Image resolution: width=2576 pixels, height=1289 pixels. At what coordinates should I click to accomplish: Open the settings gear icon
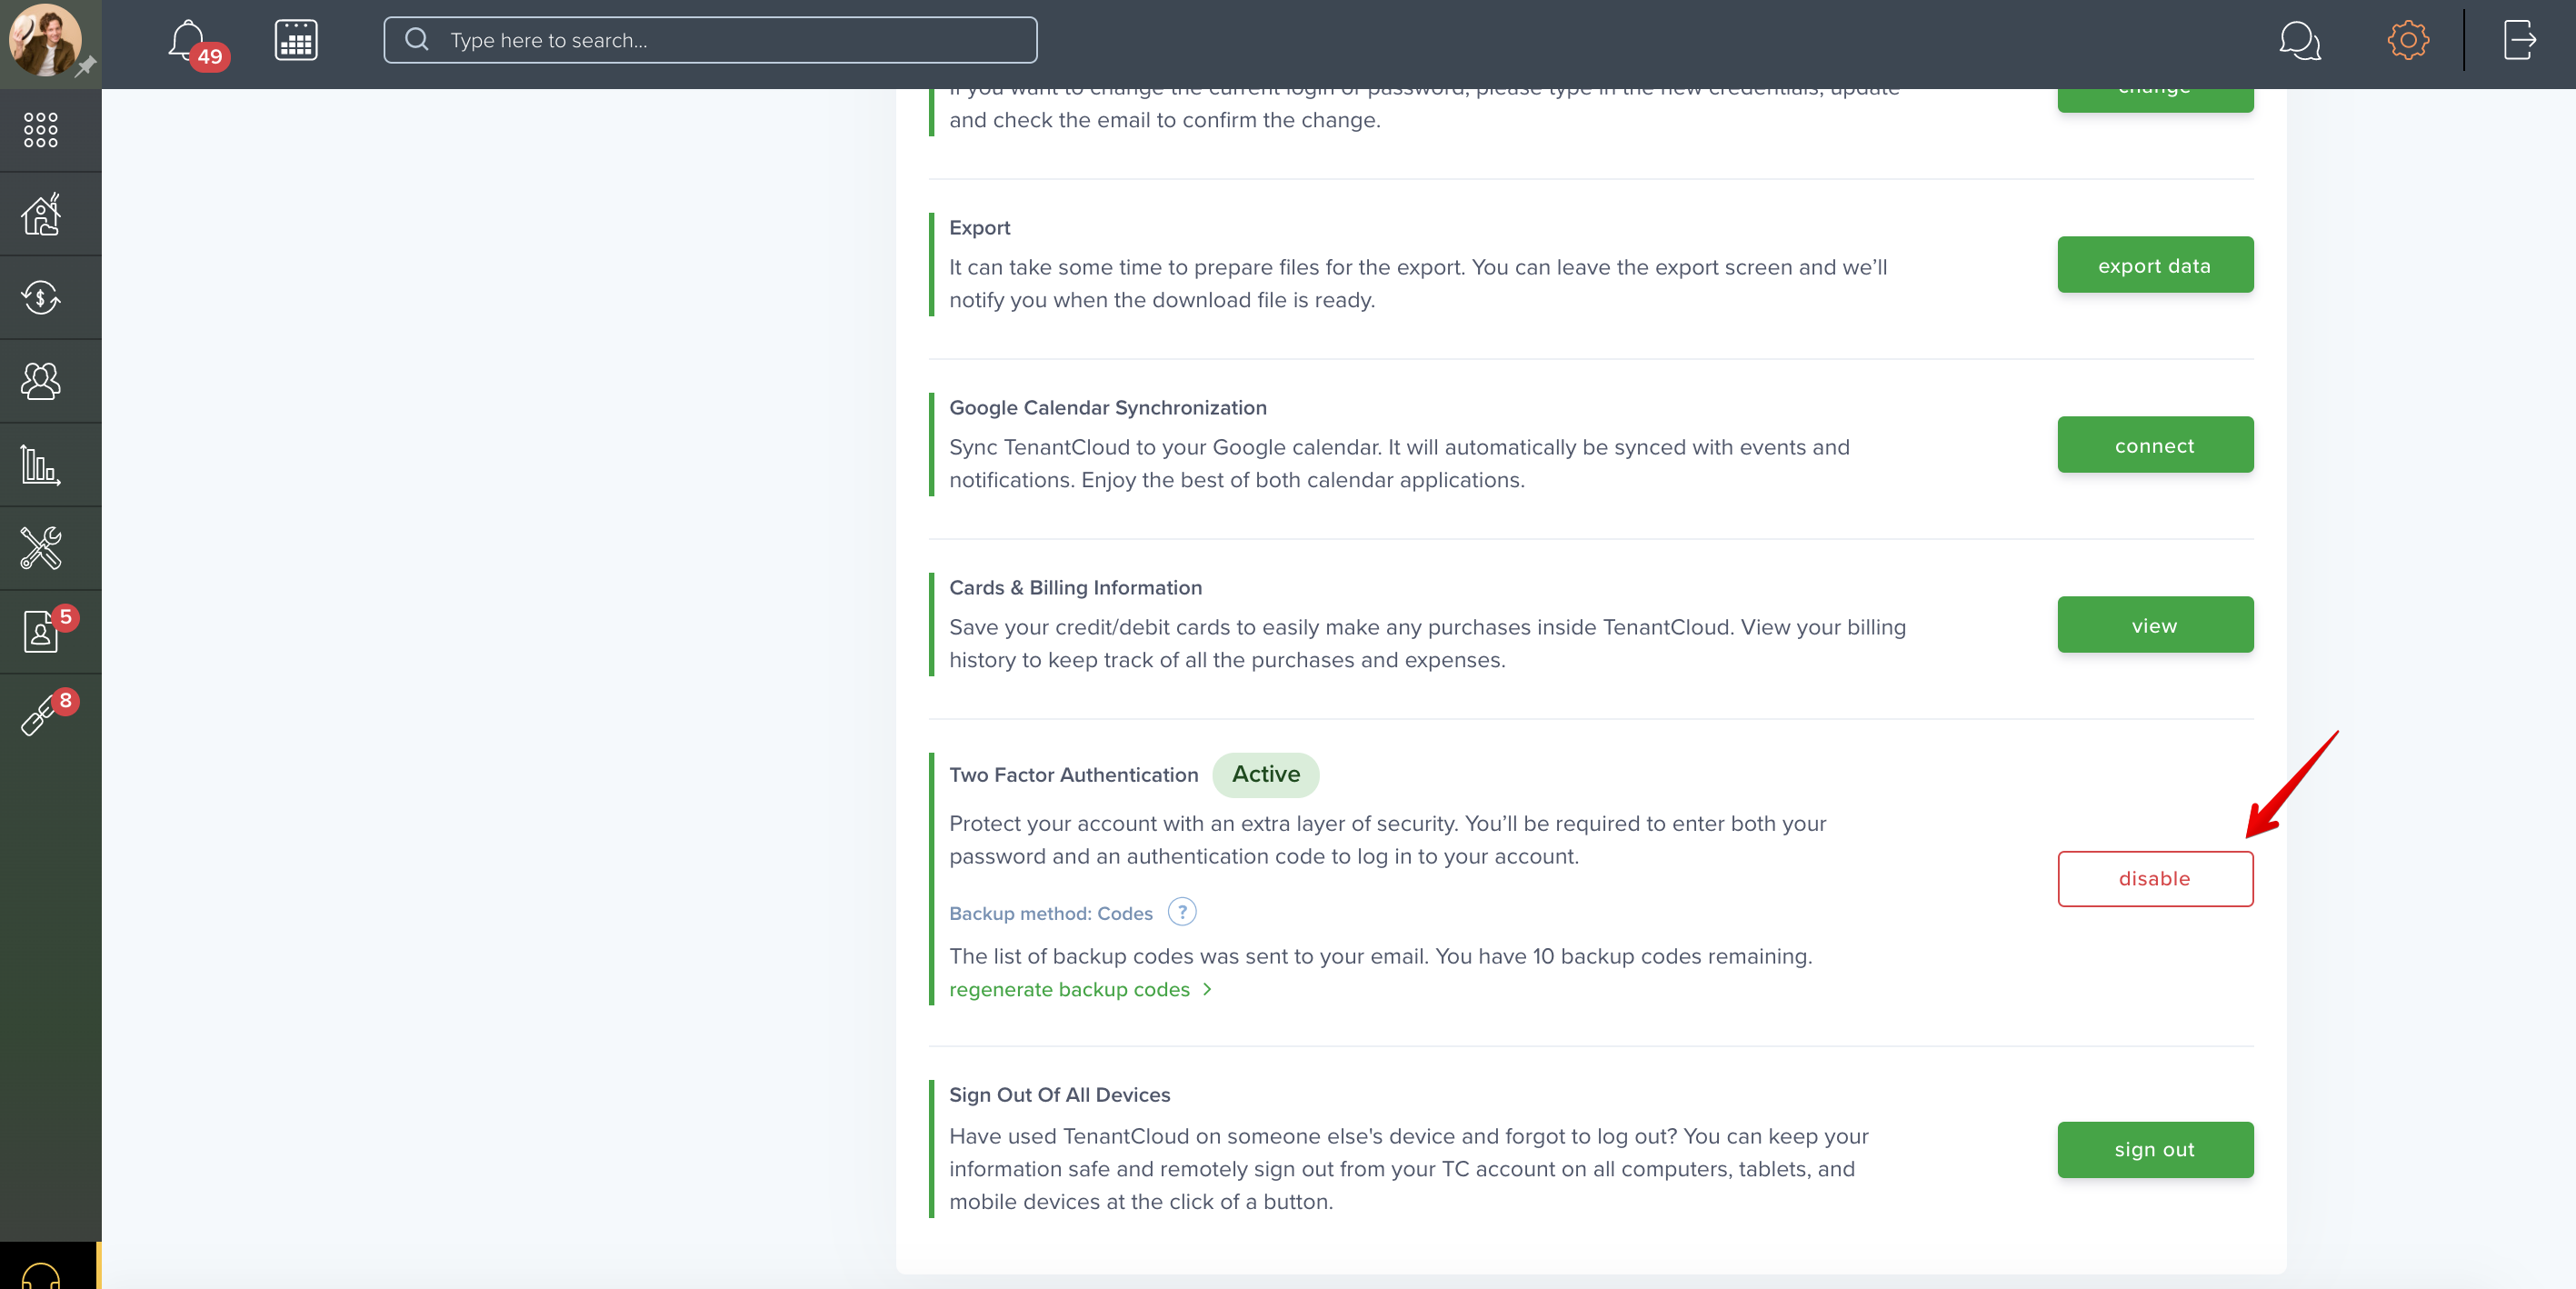[x=2408, y=40]
